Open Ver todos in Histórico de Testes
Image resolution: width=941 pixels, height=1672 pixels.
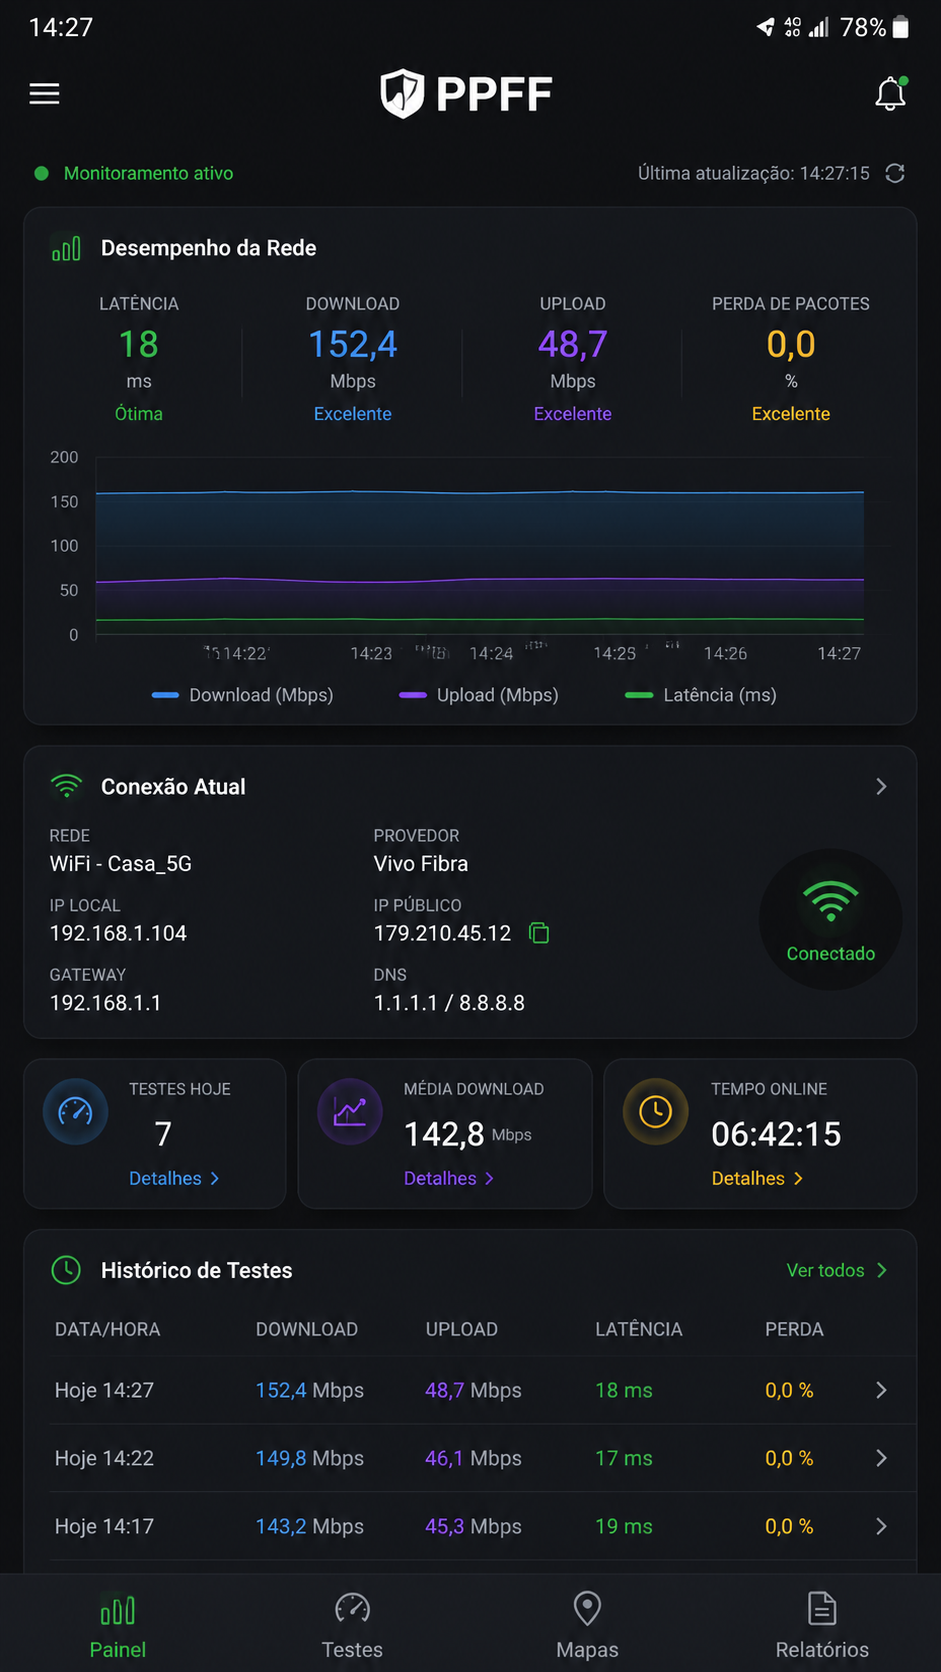pyautogui.click(x=837, y=1270)
